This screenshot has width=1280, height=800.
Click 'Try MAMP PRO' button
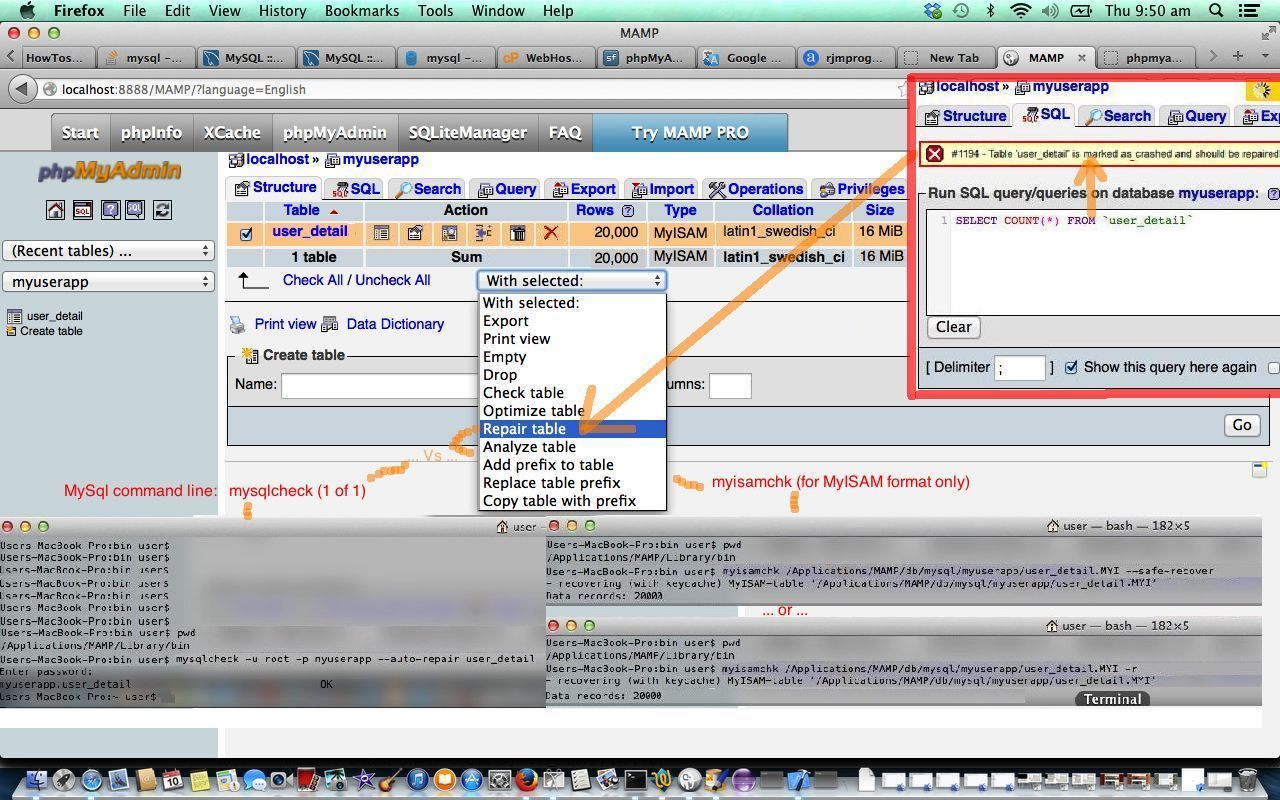pyautogui.click(x=690, y=132)
